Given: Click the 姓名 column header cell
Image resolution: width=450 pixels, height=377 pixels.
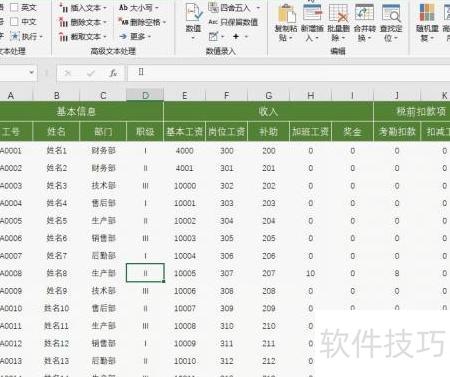Looking at the screenshot, I should click(56, 132).
